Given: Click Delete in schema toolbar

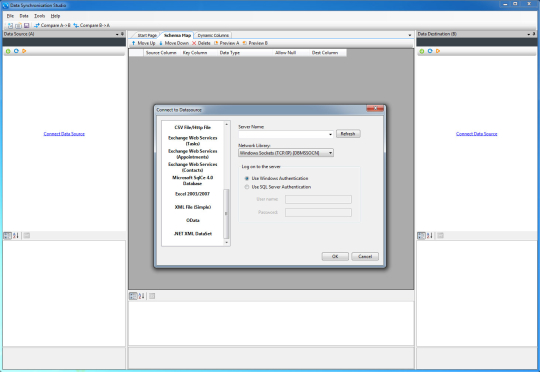Looking at the screenshot, I should (x=201, y=43).
